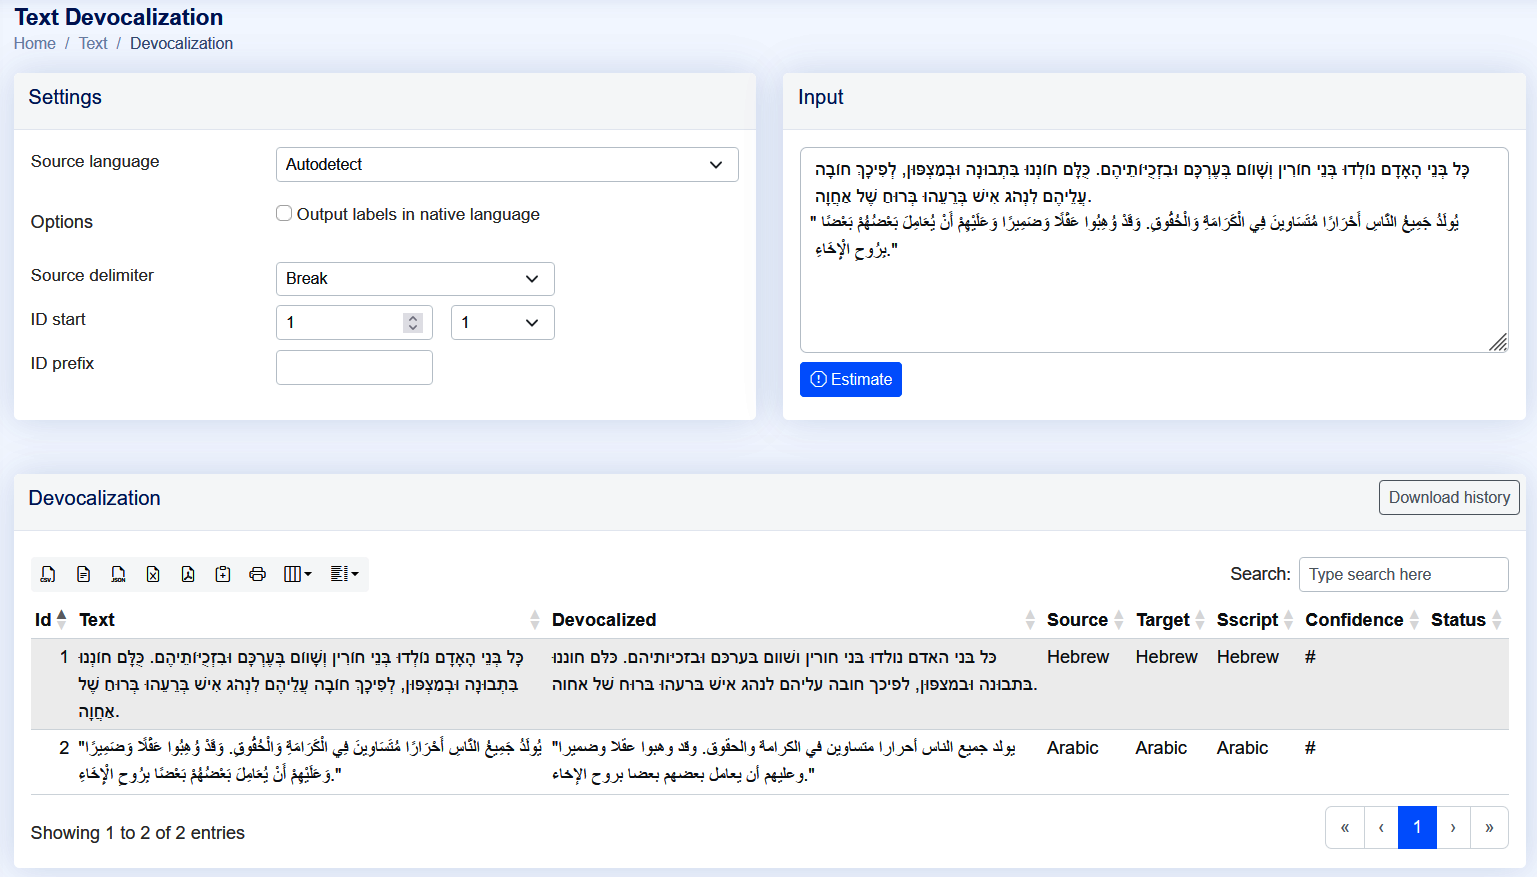Image resolution: width=1537 pixels, height=877 pixels.
Task: Copy table to clipboard
Action: pyautogui.click(x=223, y=574)
